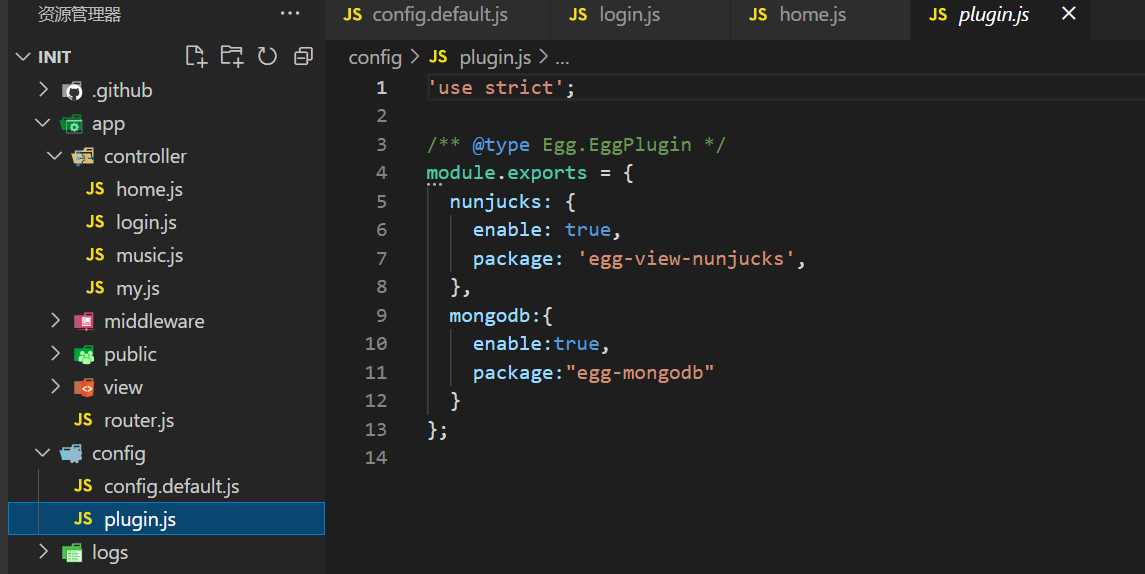Click the 'use strict' string on line 1
The image size is (1145, 574).
496,88
